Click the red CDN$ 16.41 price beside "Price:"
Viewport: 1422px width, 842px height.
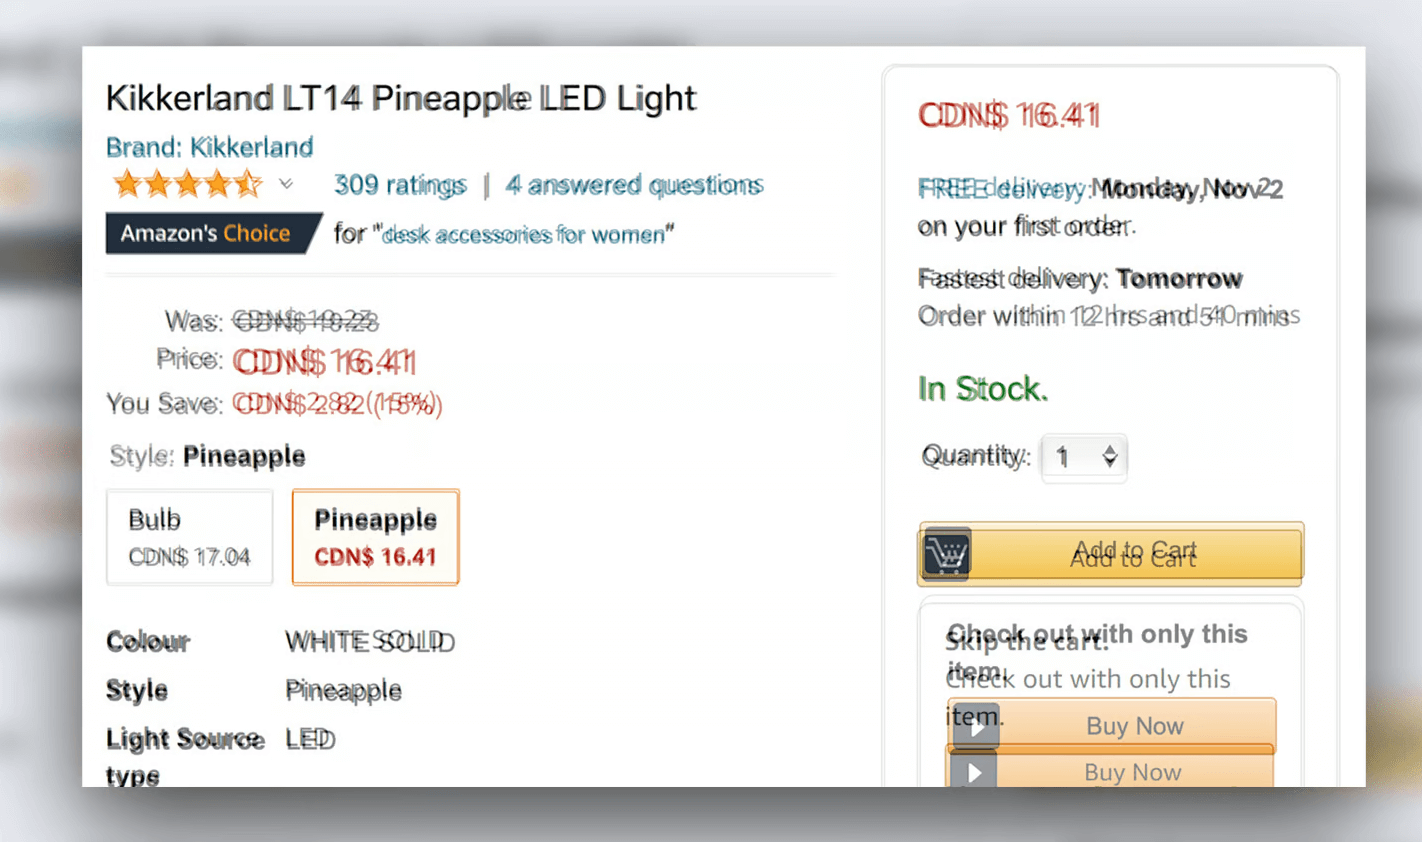click(324, 361)
